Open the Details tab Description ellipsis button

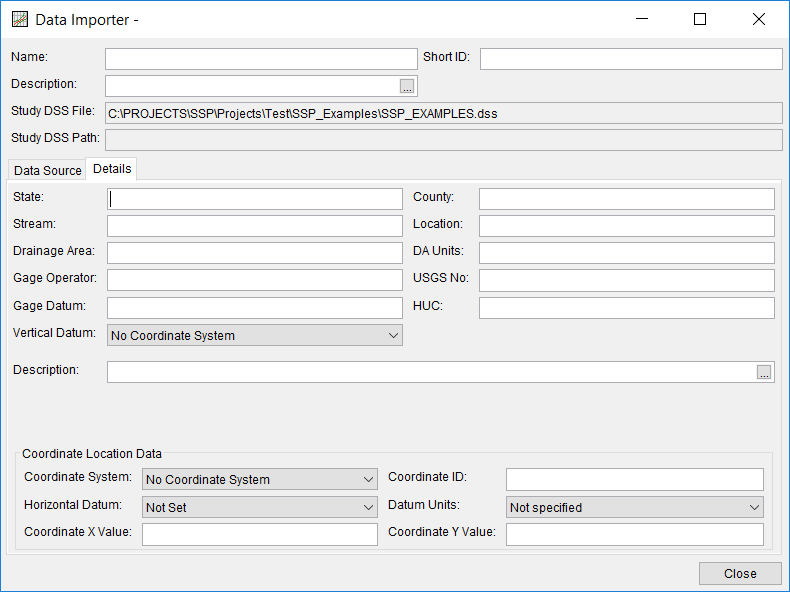(x=764, y=372)
